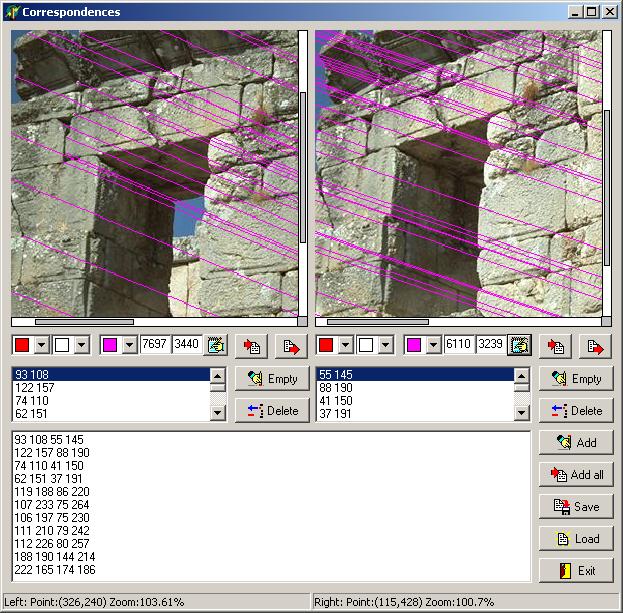Select '122 157' in left point list
The image size is (623, 613).
point(111,388)
